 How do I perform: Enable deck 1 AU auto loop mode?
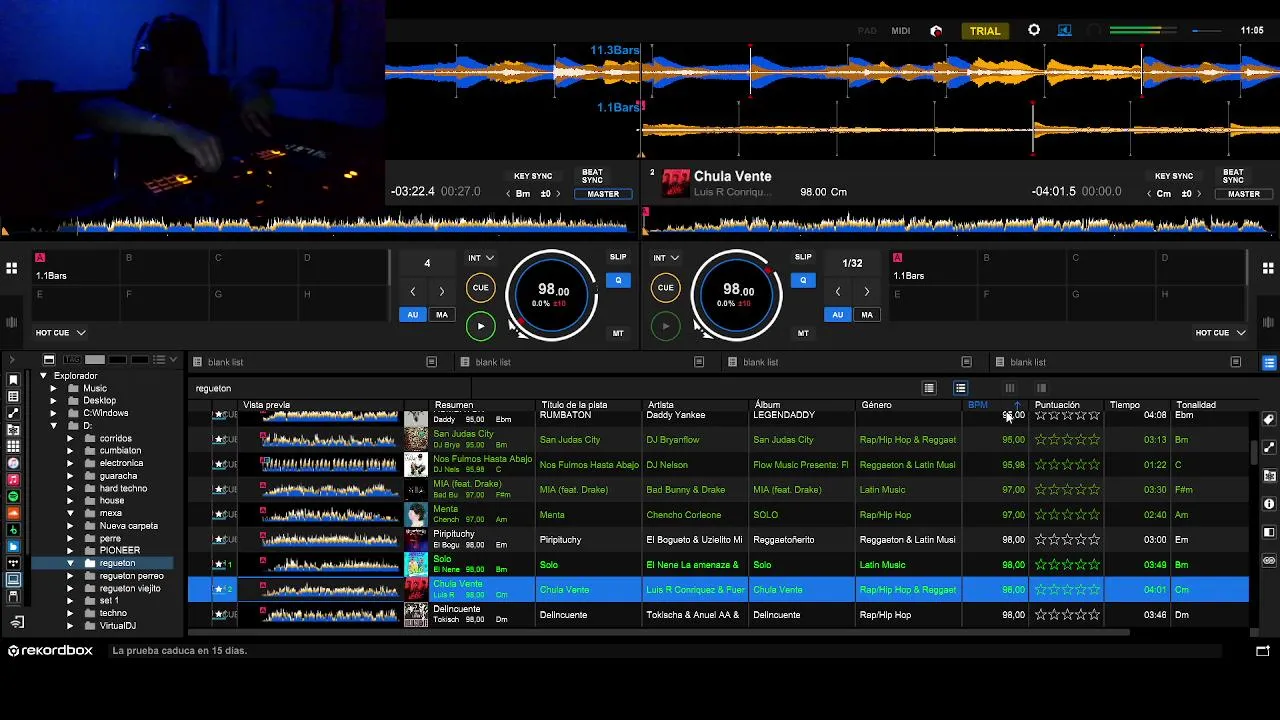412,314
